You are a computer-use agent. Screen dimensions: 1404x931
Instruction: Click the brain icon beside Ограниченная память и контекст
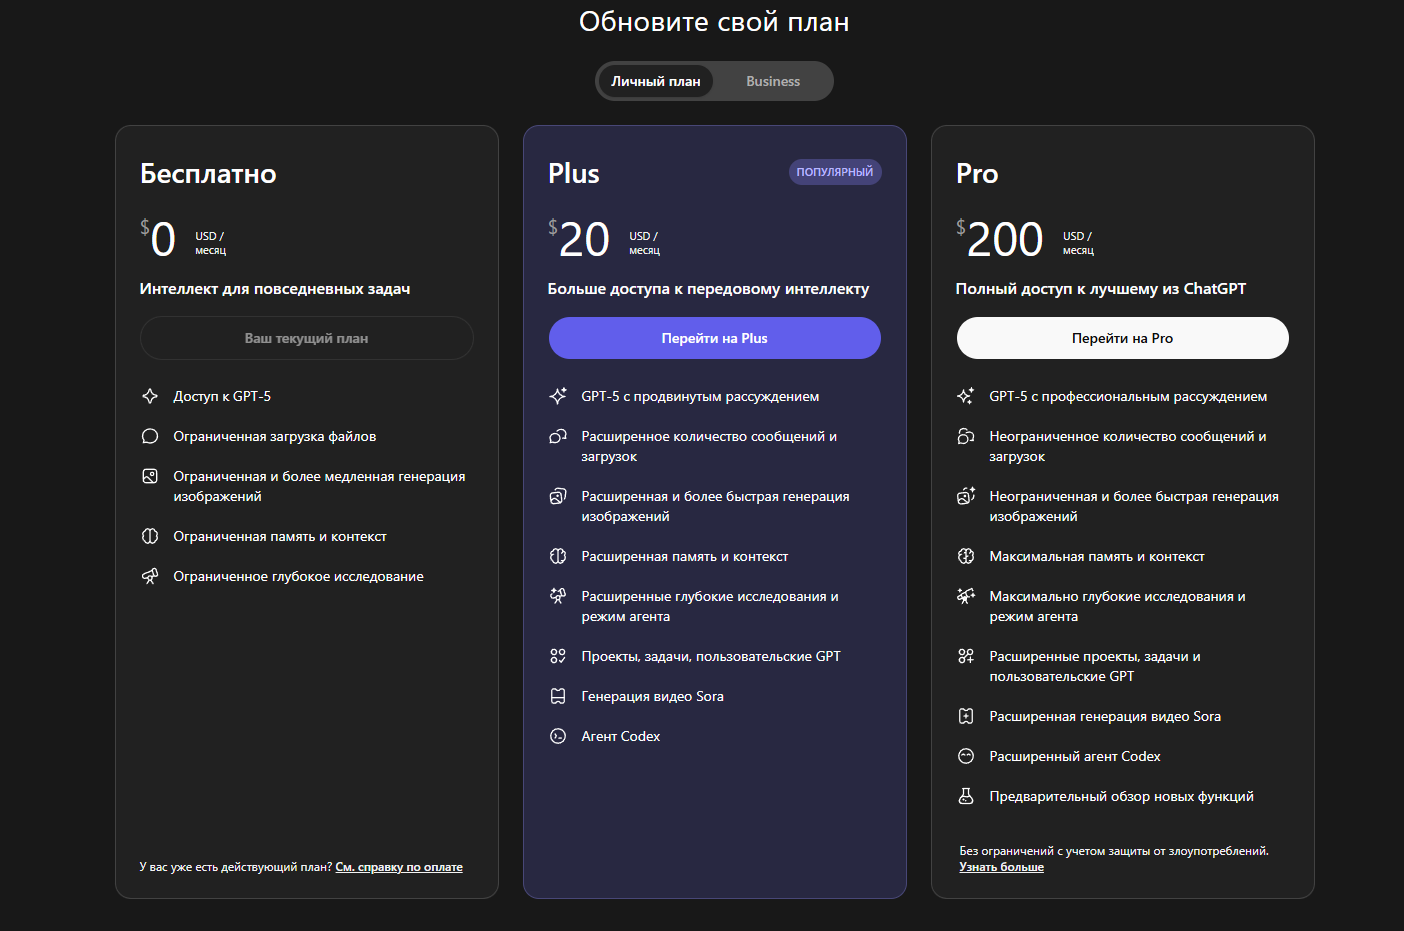click(150, 536)
